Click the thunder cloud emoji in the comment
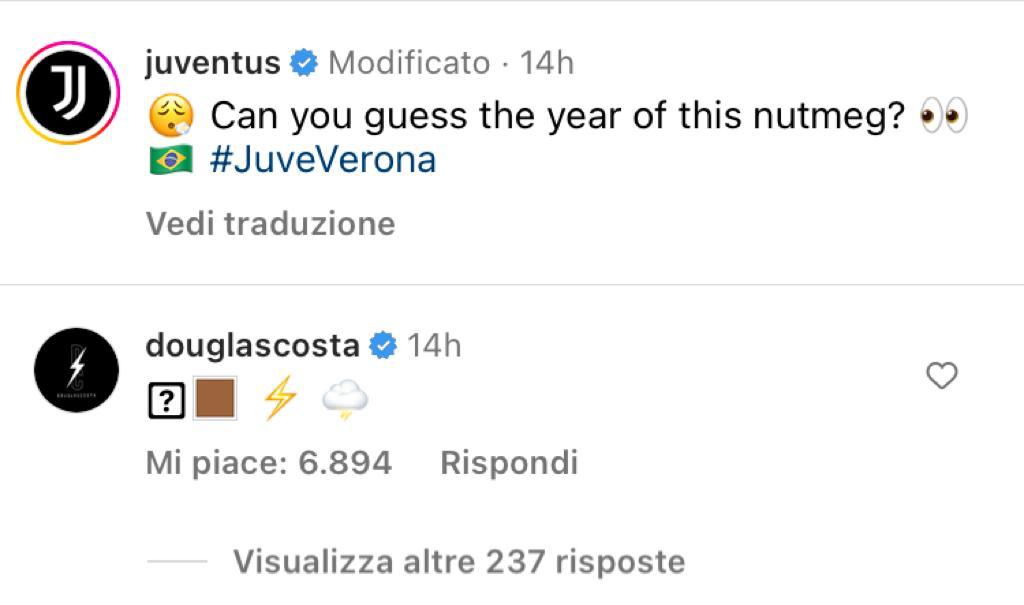 pyautogui.click(x=345, y=401)
